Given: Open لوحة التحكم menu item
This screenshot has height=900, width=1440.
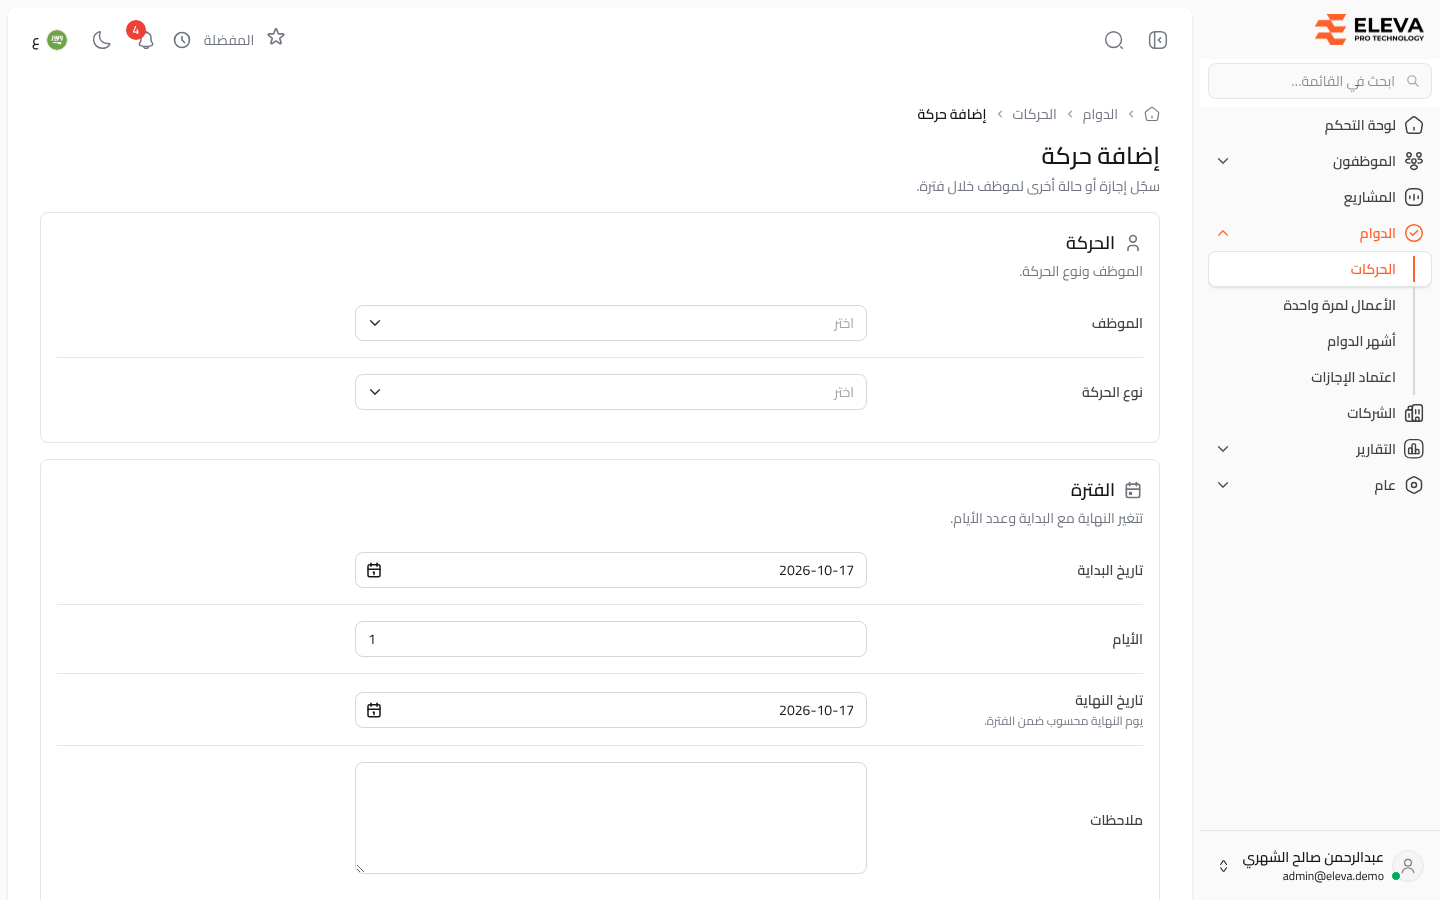Looking at the screenshot, I should click(1320, 125).
